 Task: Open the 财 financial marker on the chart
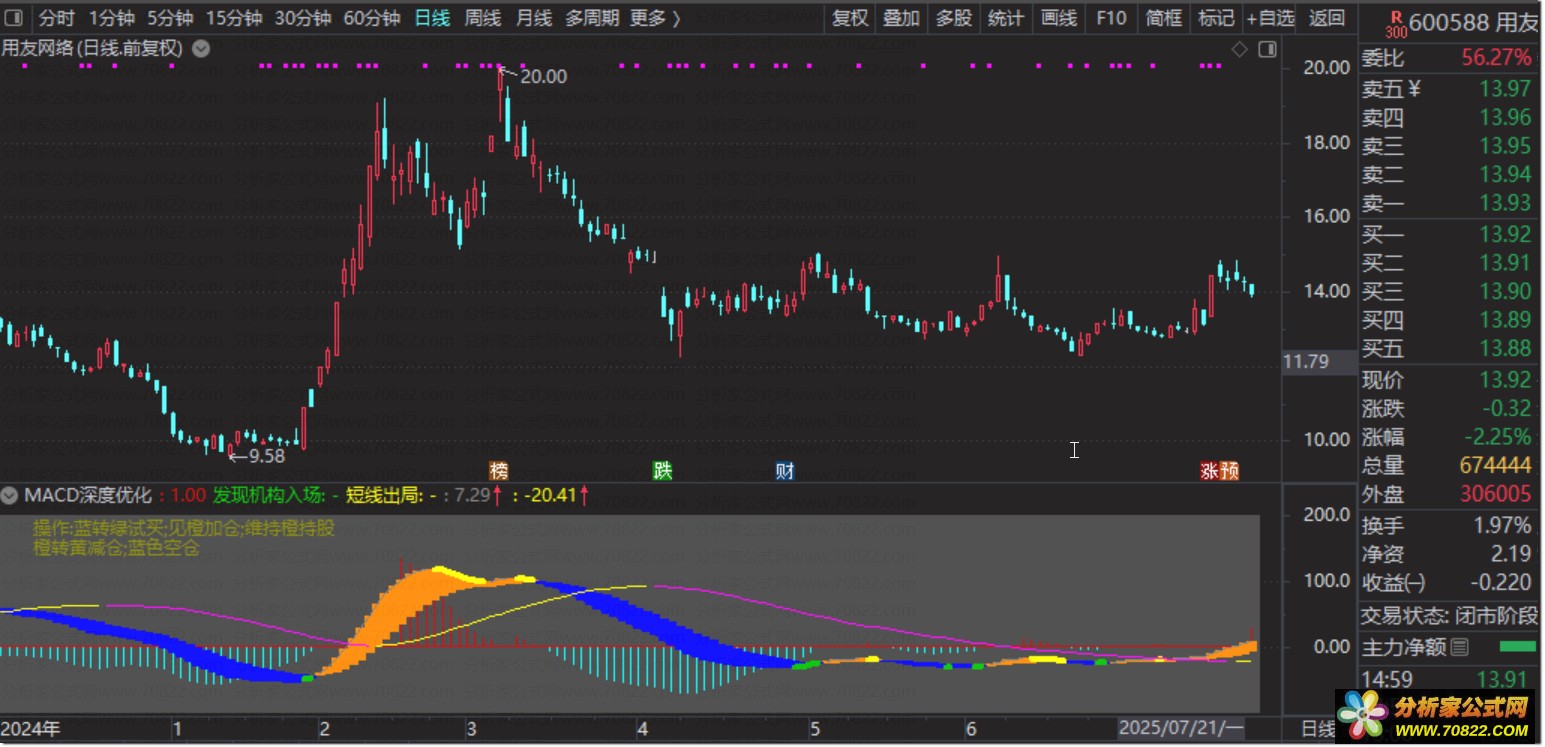click(x=785, y=470)
